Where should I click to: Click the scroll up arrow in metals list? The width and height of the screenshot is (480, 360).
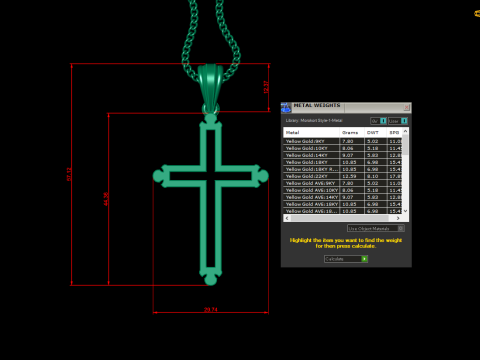(405, 131)
